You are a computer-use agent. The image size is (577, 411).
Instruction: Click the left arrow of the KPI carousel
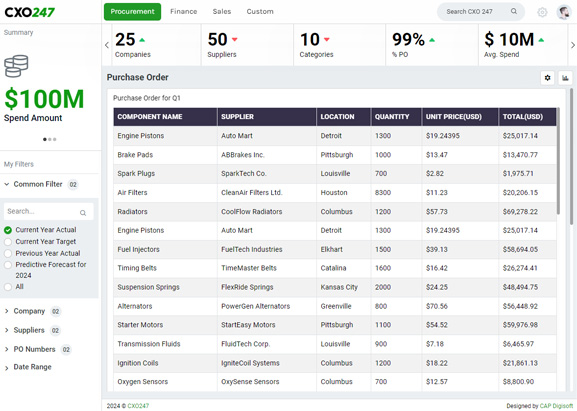107,45
